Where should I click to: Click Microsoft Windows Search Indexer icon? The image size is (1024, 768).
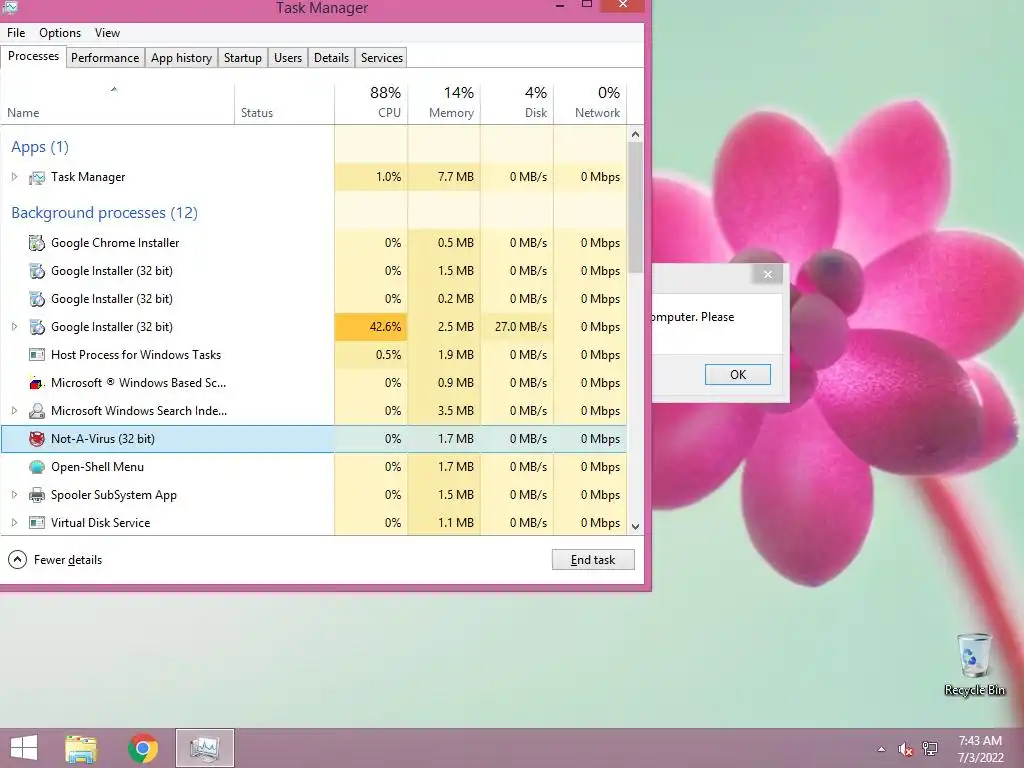tap(37, 411)
